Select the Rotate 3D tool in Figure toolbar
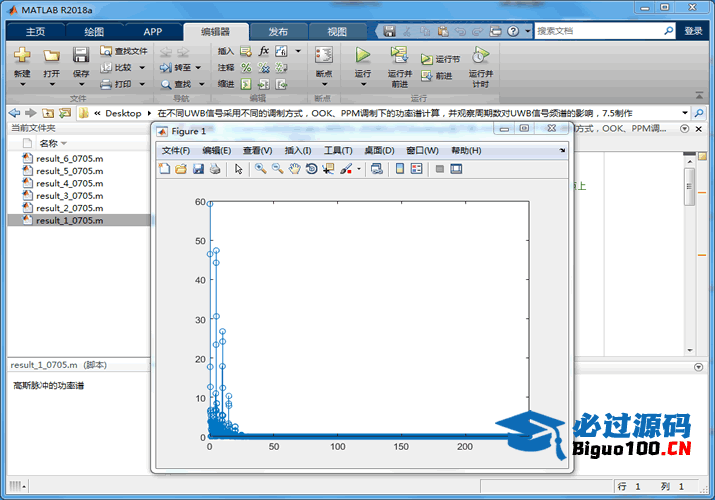Image resolution: width=715 pixels, height=500 pixels. pyautogui.click(x=311, y=169)
